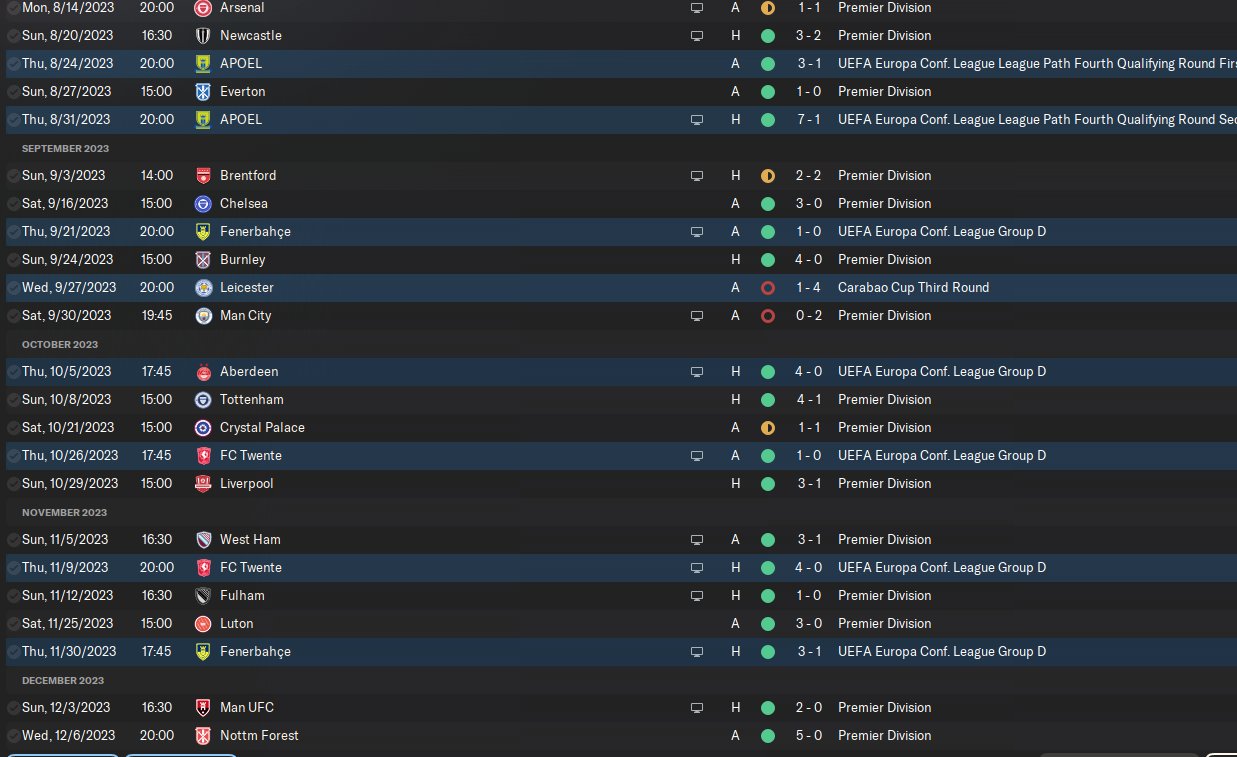Open the Brentford club badge icon
The image size is (1237, 757).
(203, 175)
